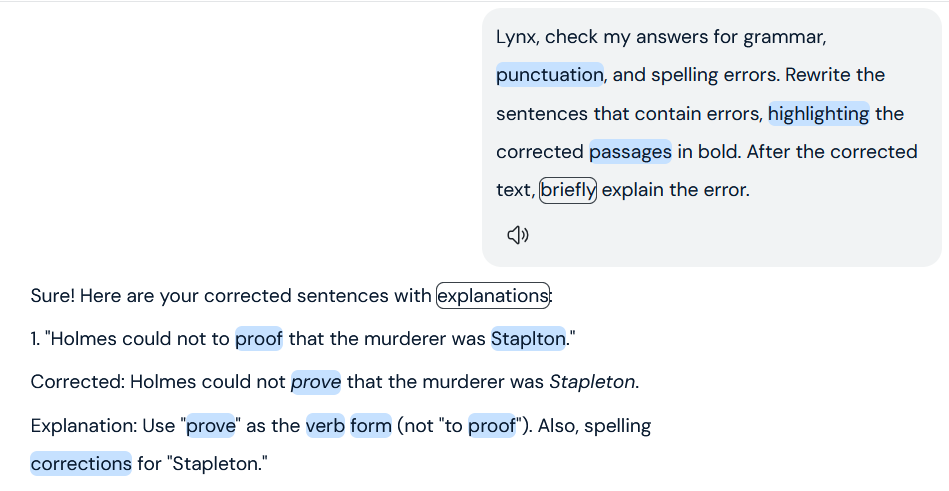Viewport: 949px width, 491px height.
Task: Click the outlined word "briefly"
Action: 568,190
